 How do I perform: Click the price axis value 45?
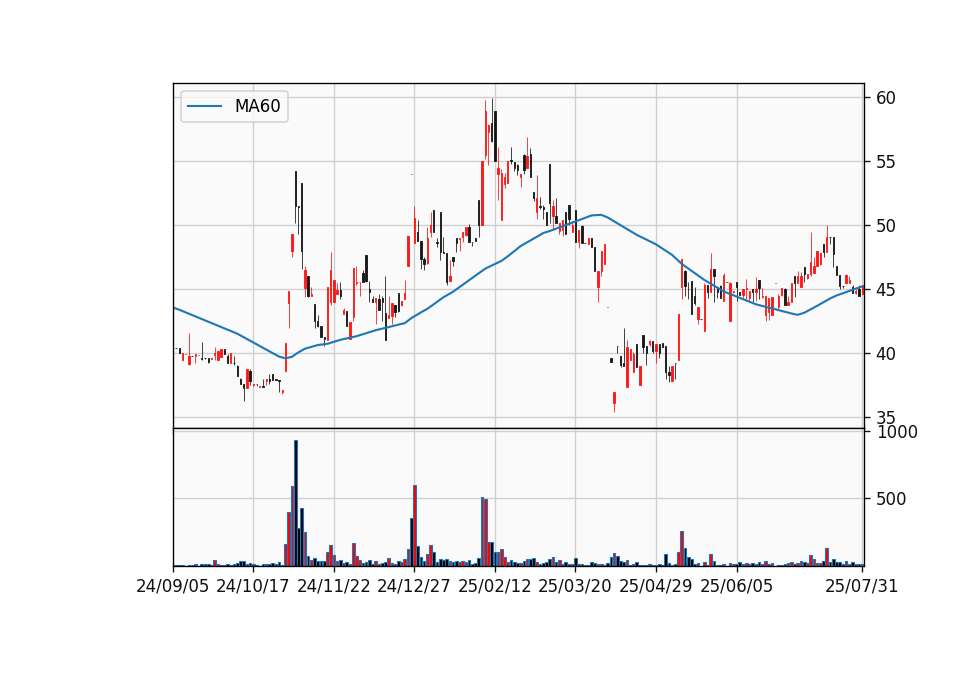pos(885,290)
